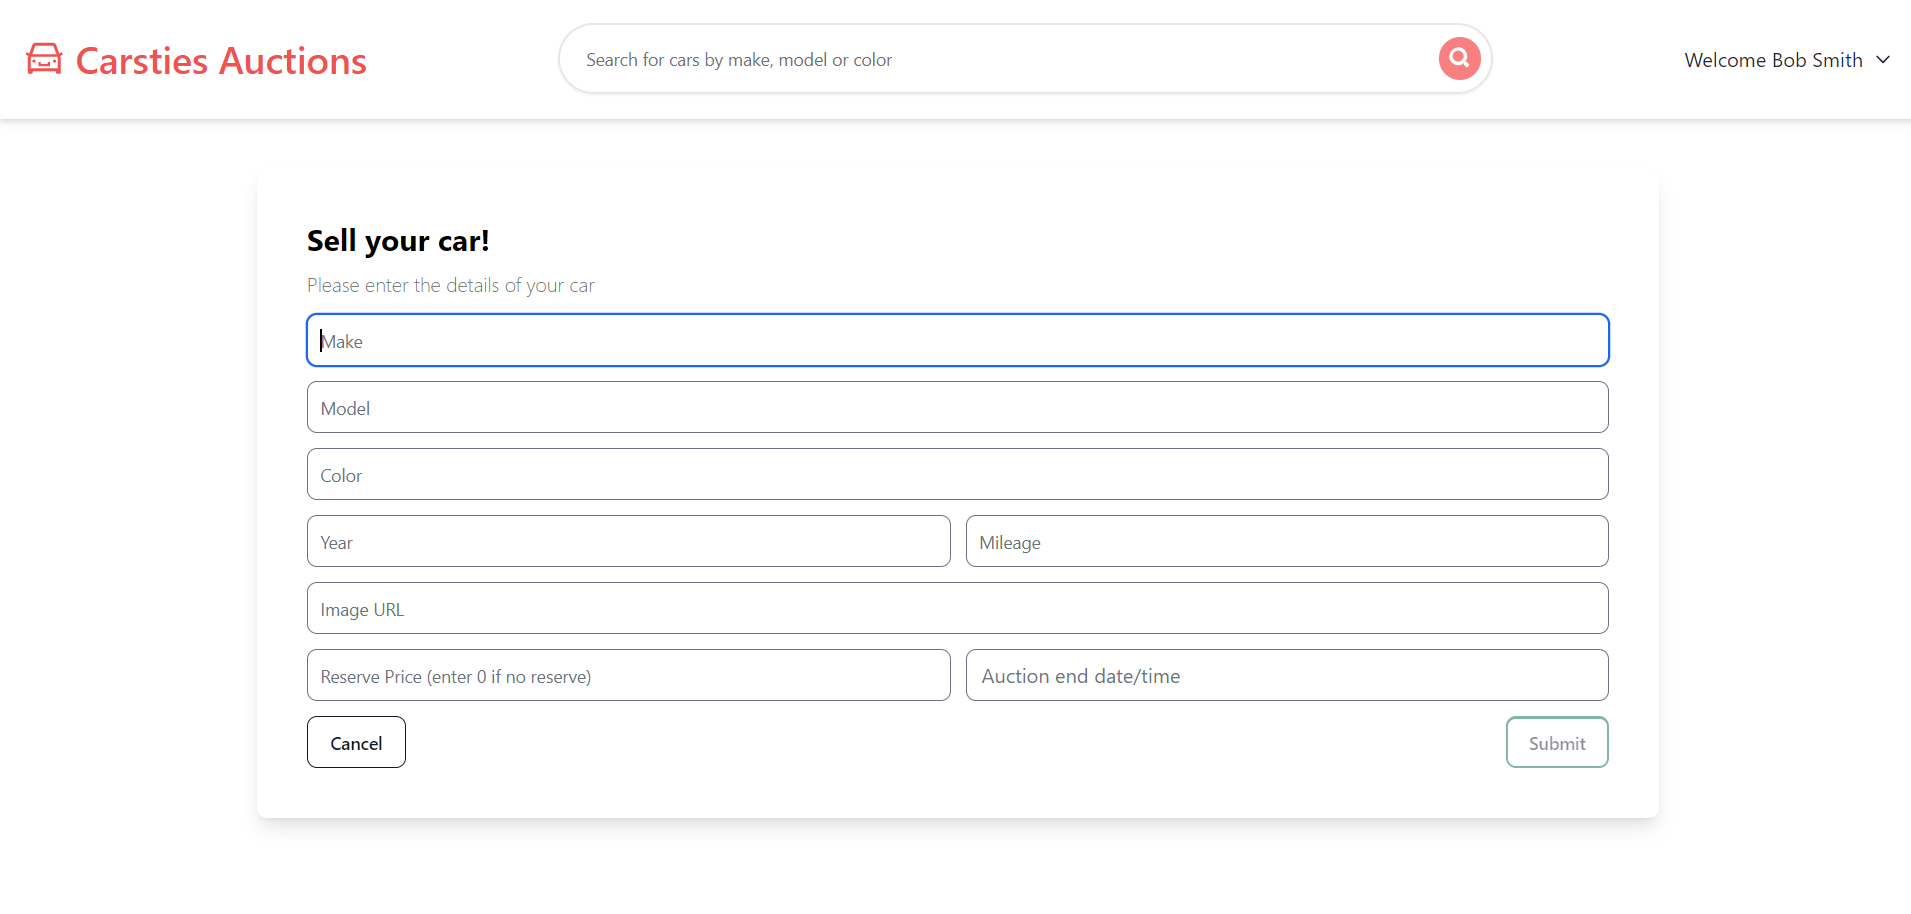Click into the Make field
The height and width of the screenshot is (914, 1911).
957,341
